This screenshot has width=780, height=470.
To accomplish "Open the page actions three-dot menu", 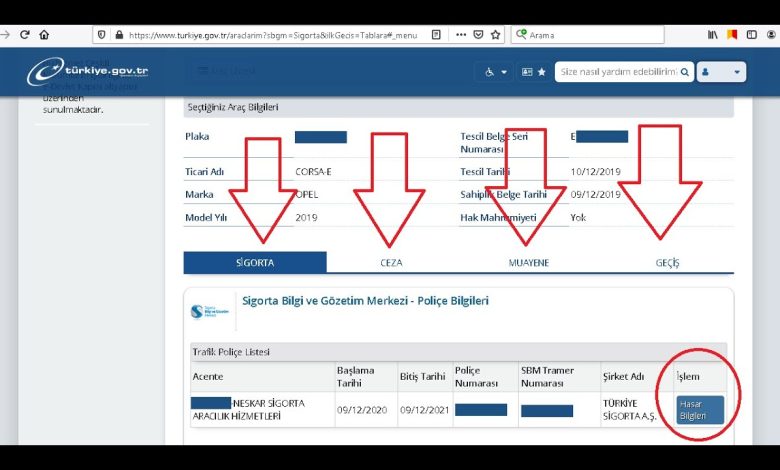I will pyautogui.click(x=461, y=34).
